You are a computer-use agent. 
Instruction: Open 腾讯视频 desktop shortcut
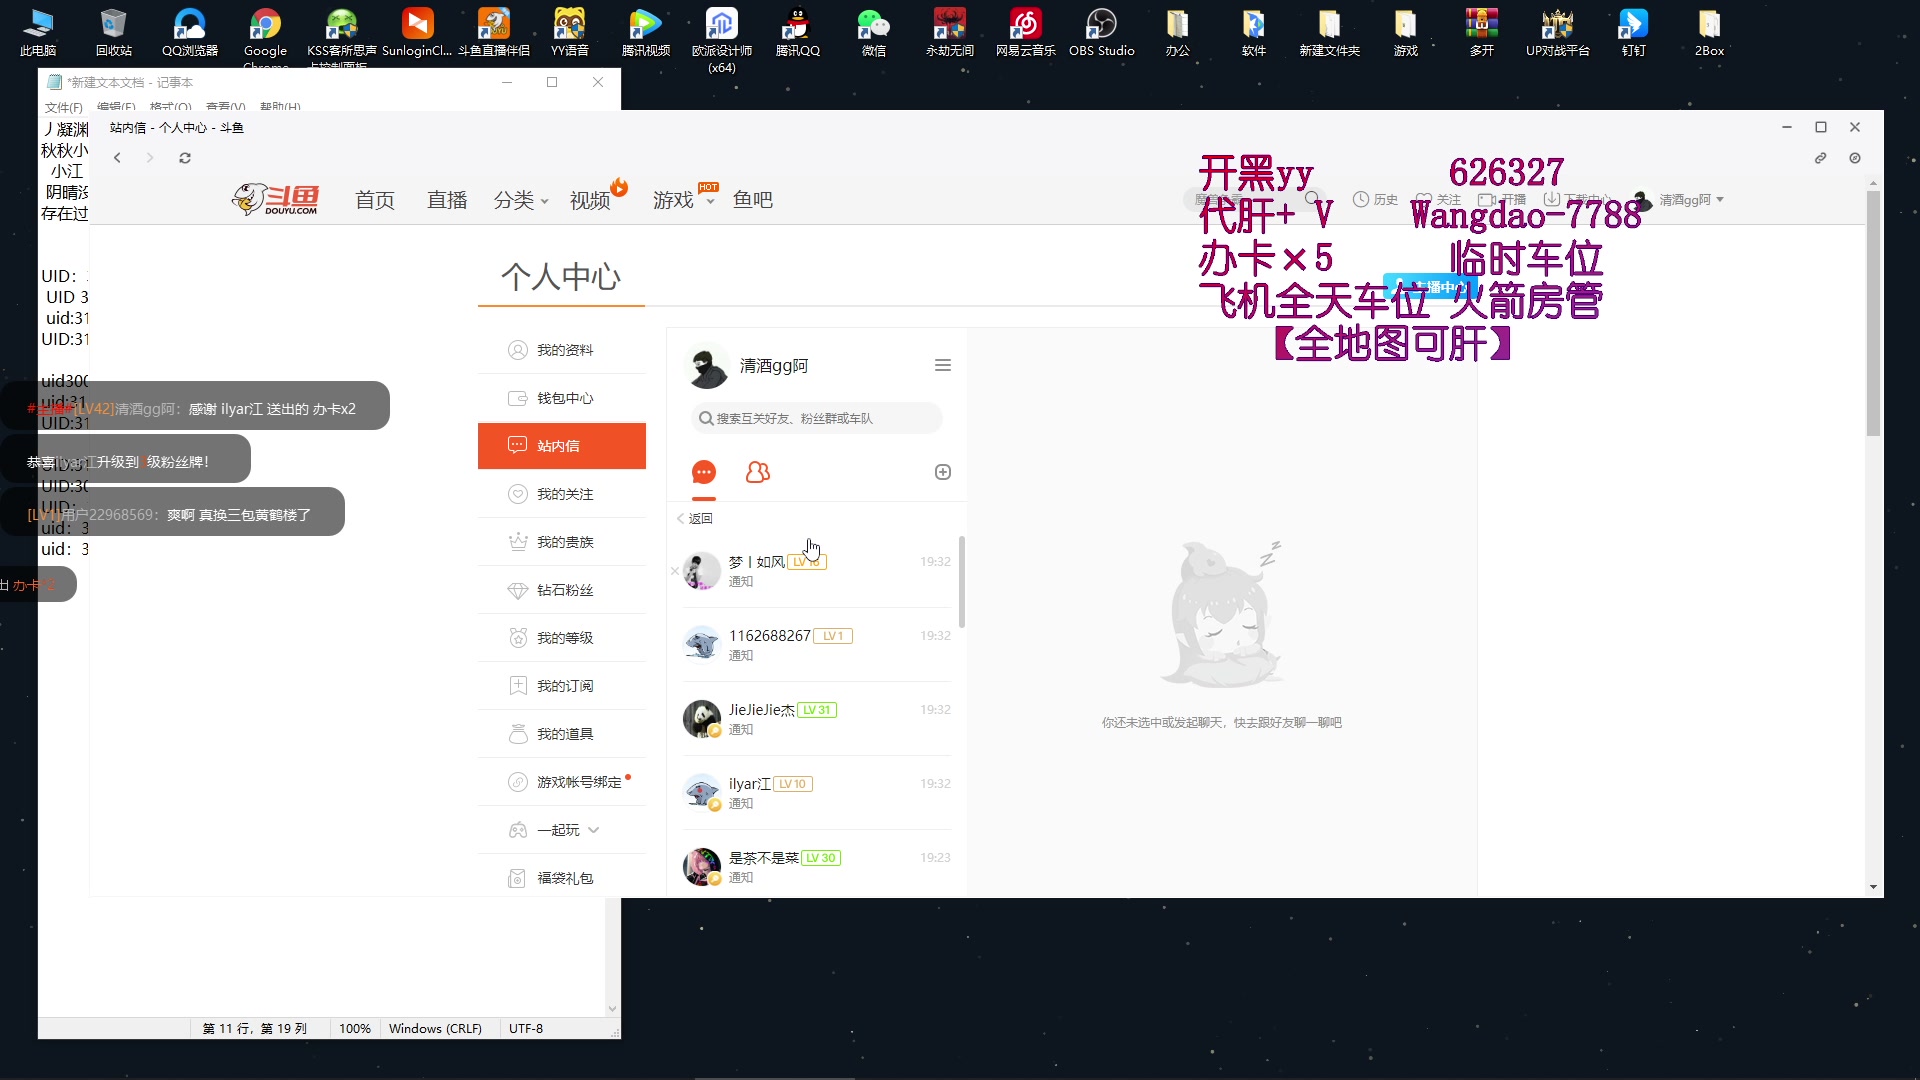pyautogui.click(x=646, y=32)
